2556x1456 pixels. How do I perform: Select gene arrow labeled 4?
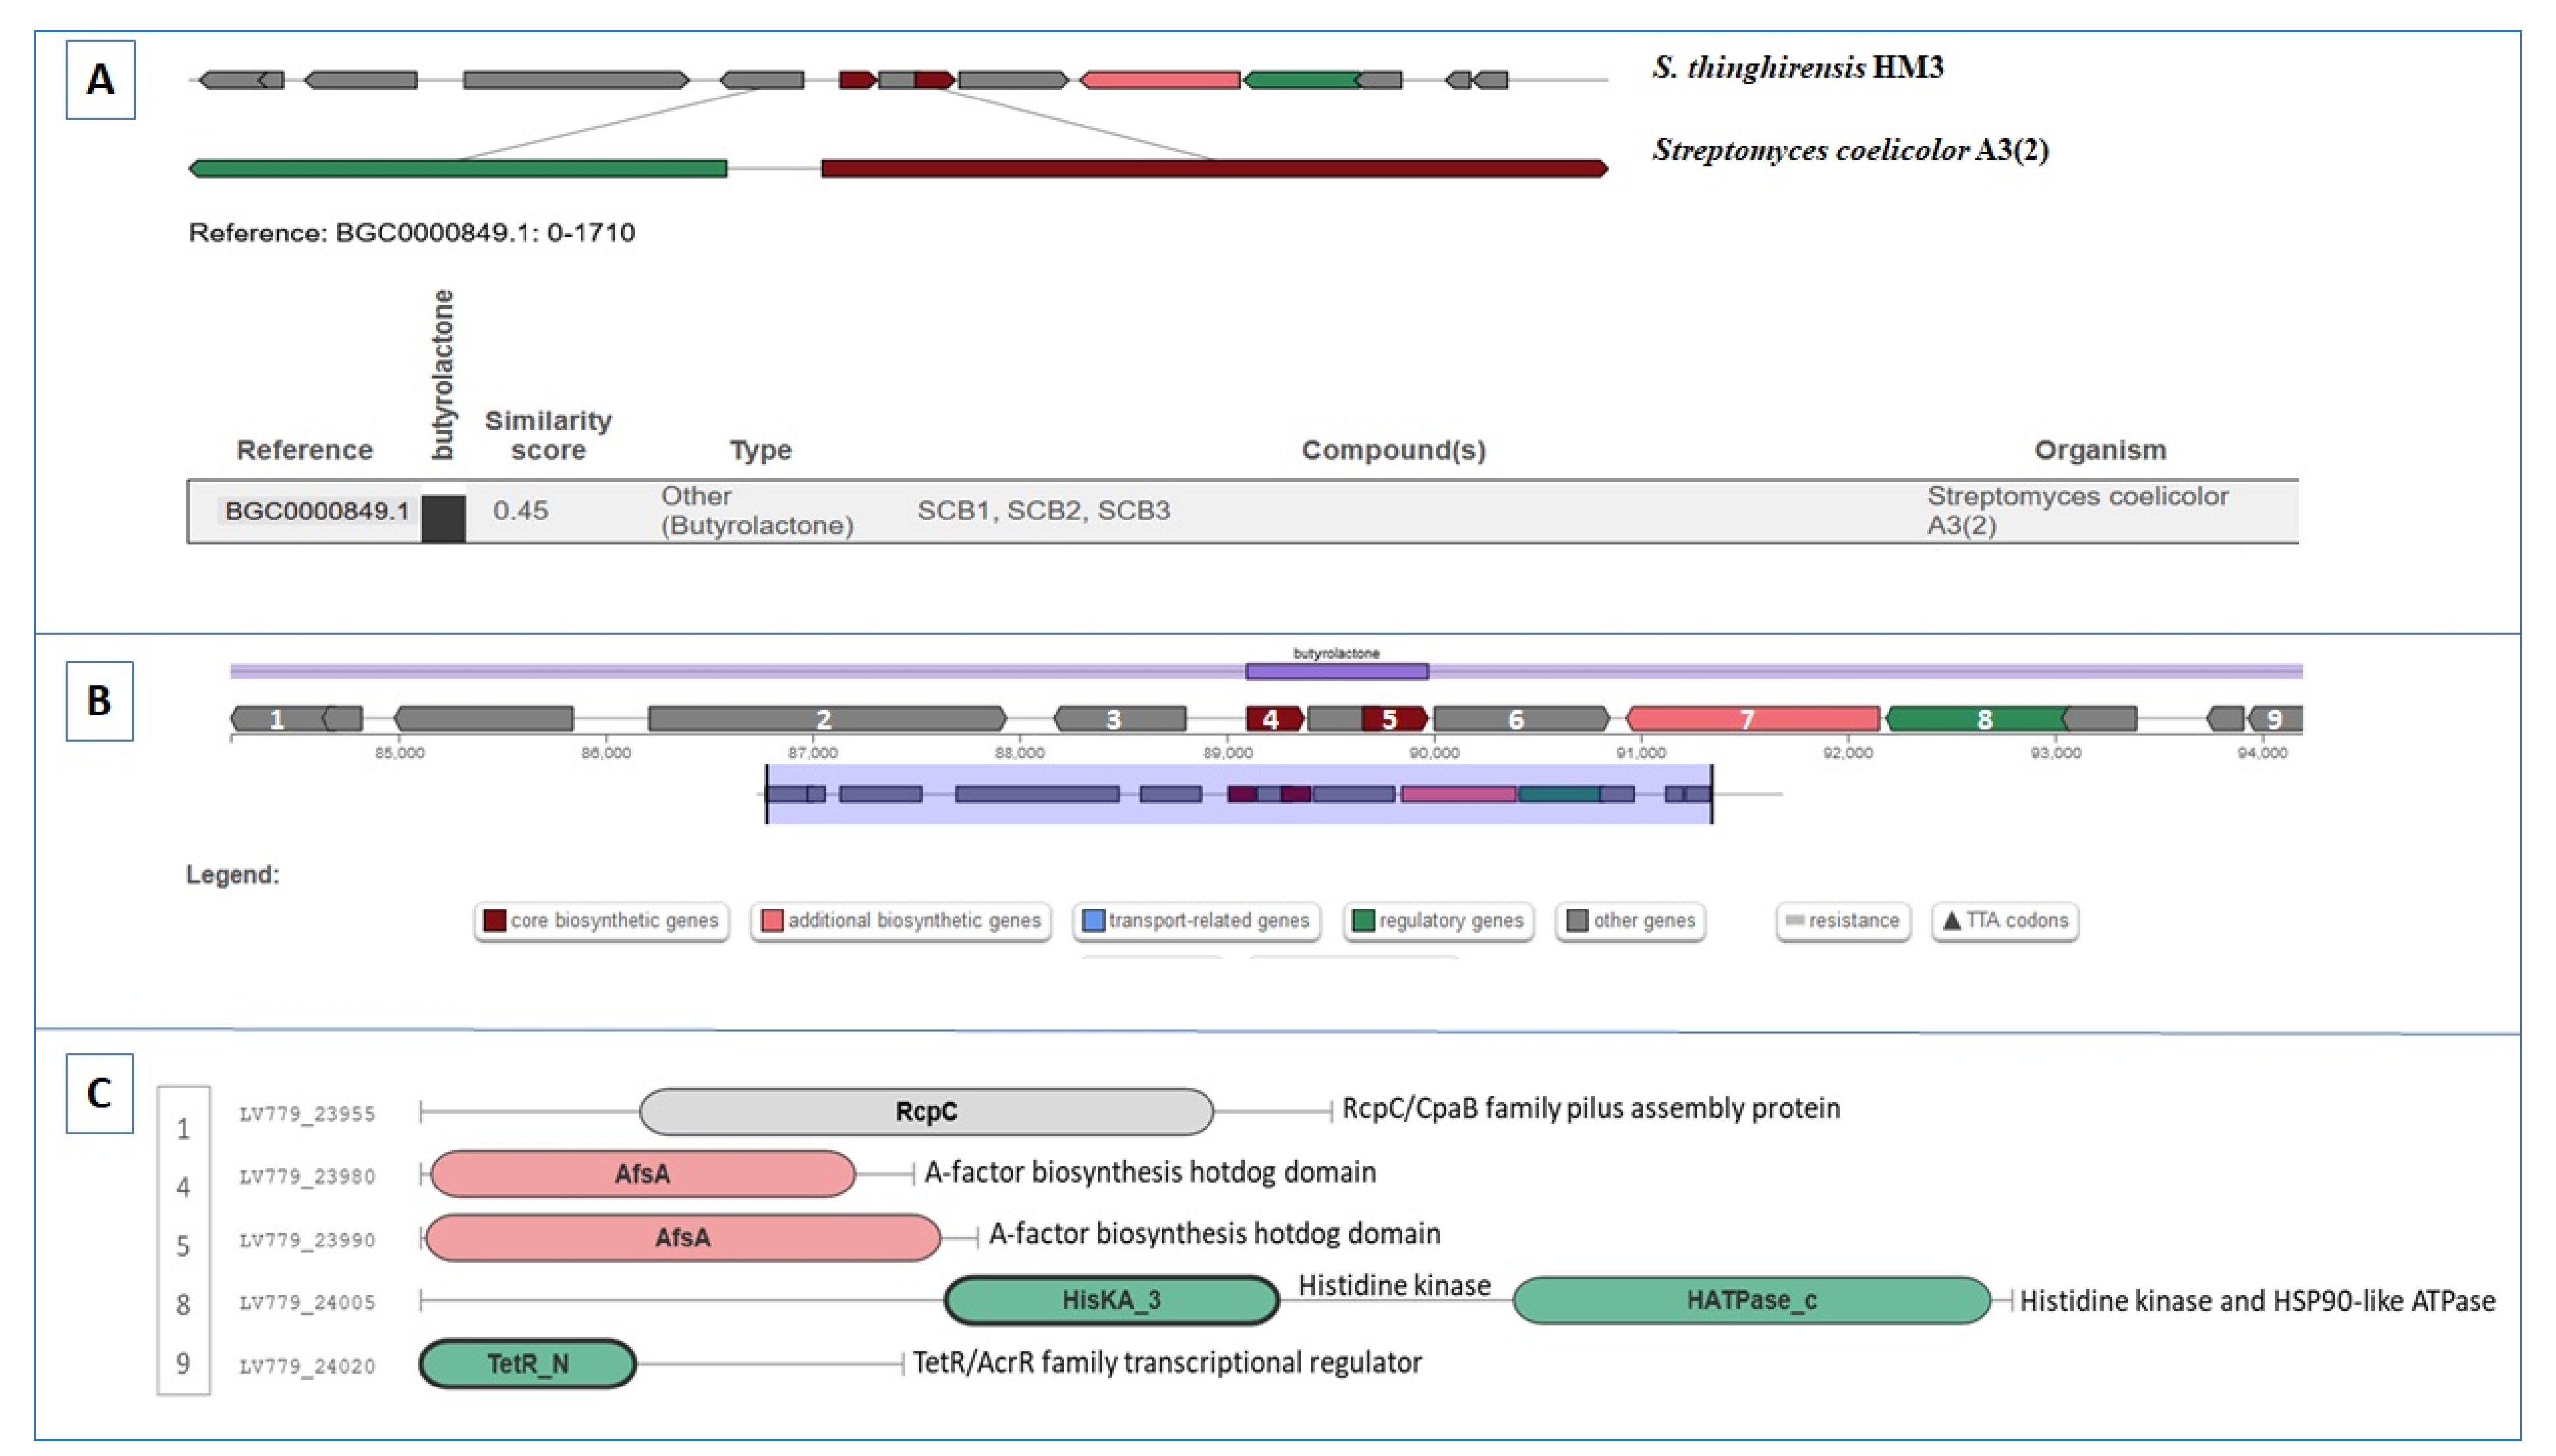[x=1273, y=718]
